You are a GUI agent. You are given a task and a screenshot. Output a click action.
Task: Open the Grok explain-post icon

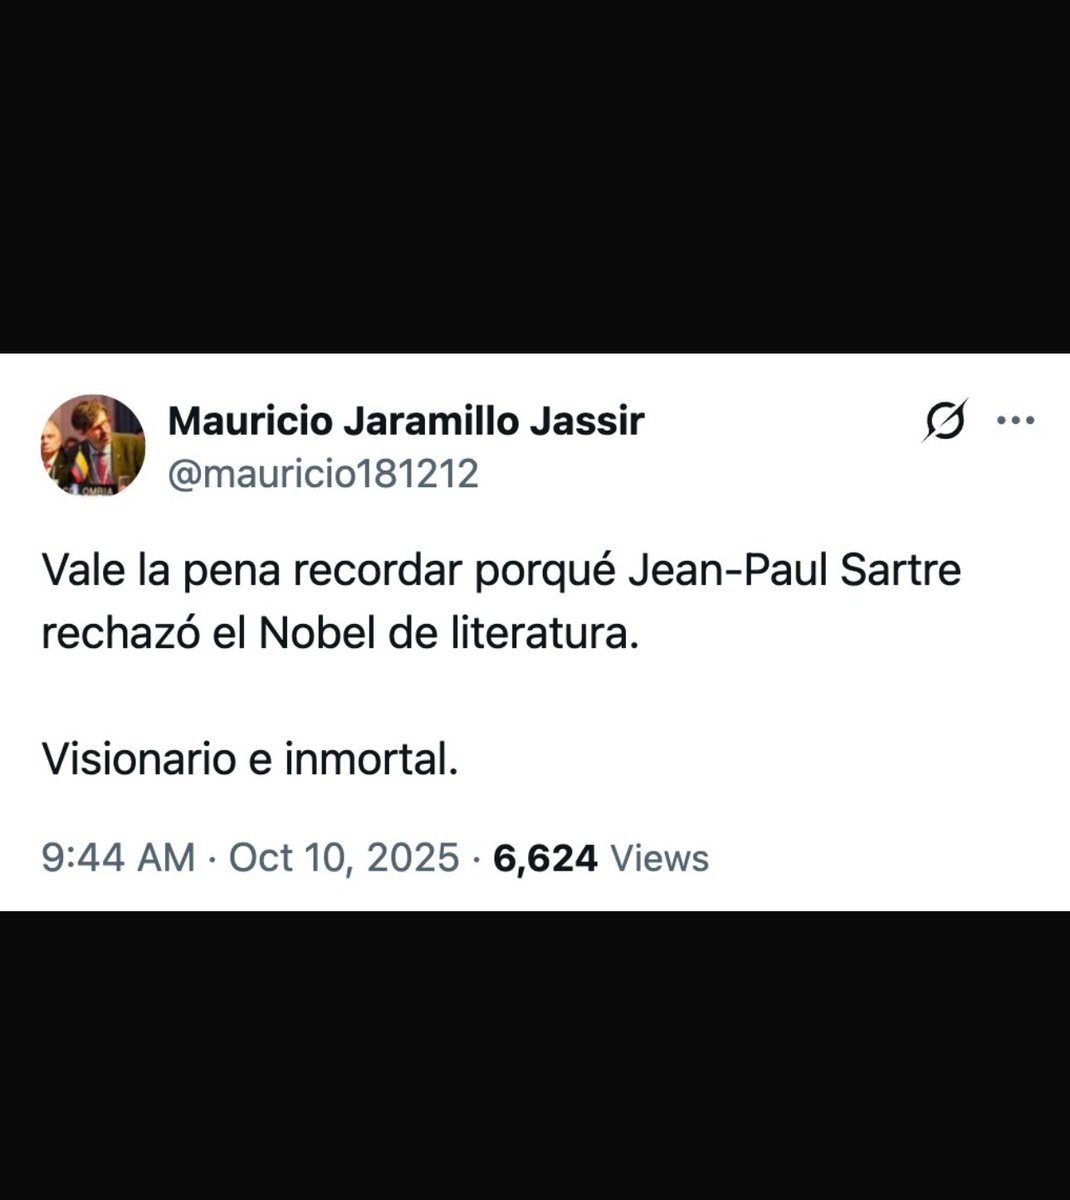(944, 421)
